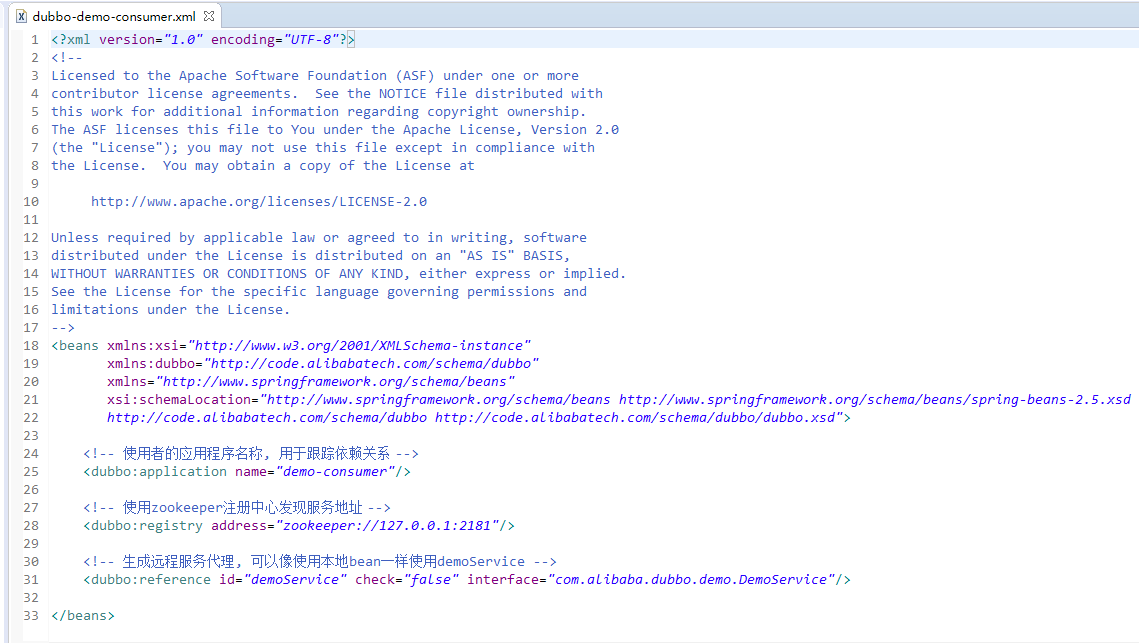The width and height of the screenshot is (1140, 644).
Task: Click the xsi:schemaLocation attribute name
Action: (179, 399)
